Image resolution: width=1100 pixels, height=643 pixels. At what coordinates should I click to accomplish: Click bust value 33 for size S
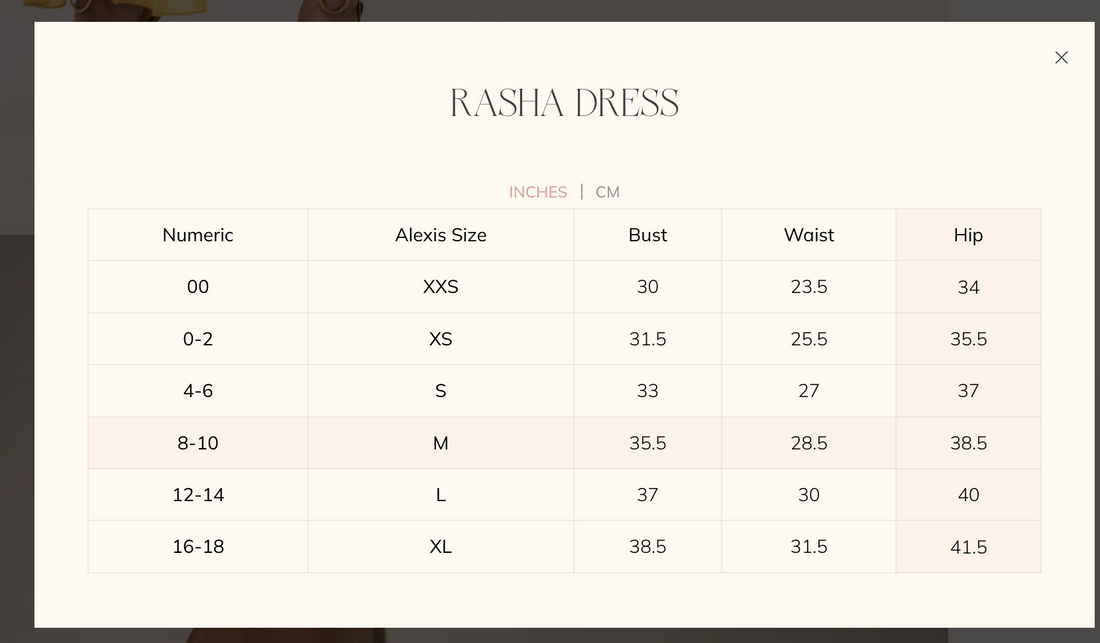tap(648, 391)
